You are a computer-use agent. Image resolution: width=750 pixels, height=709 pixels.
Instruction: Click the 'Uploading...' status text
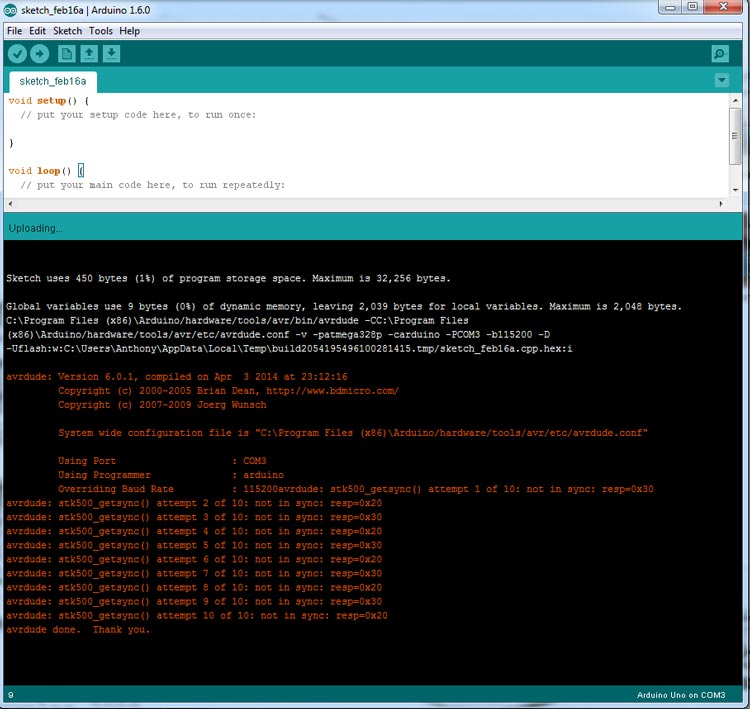pyautogui.click(x=35, y=228)
